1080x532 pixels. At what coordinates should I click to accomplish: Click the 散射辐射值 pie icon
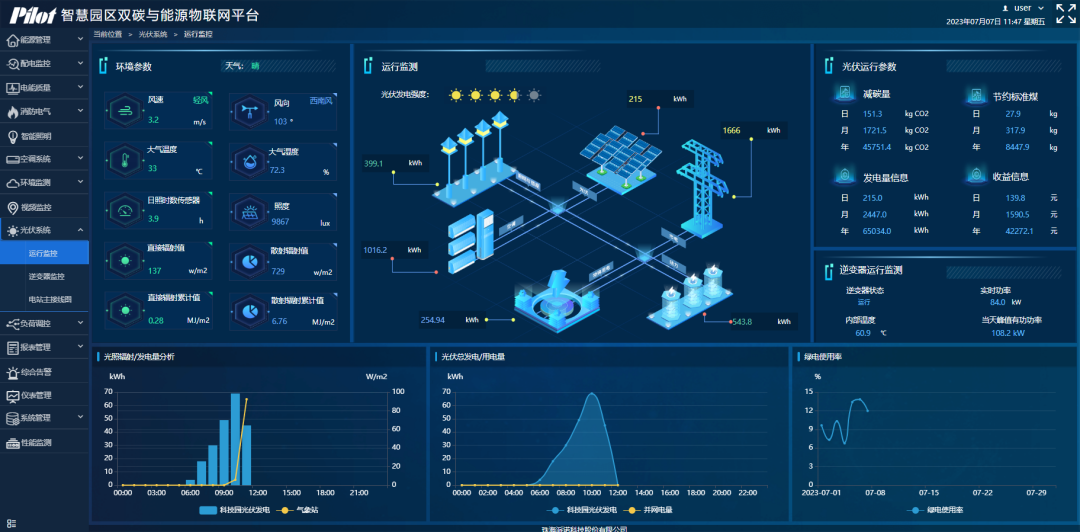[x=249, y=260]
